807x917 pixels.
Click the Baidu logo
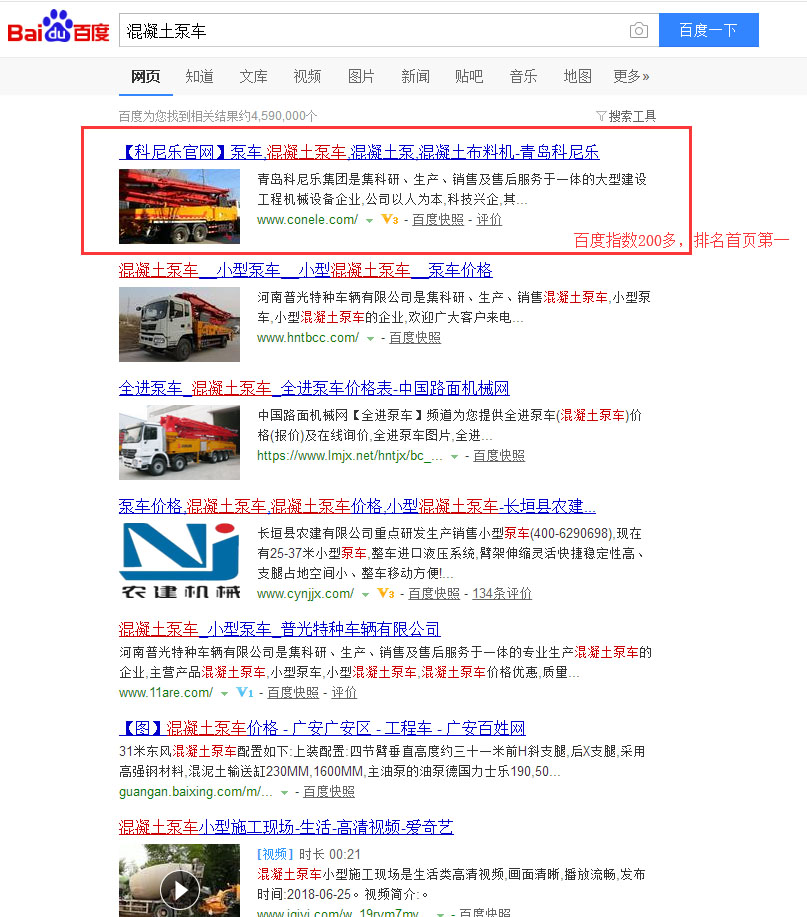58,27
